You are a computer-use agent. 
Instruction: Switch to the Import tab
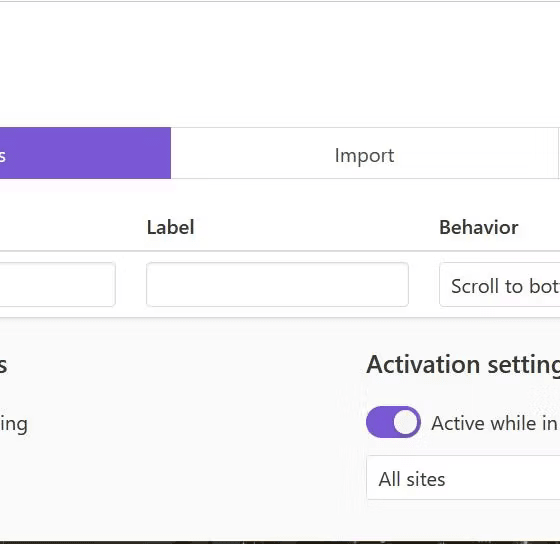[364, 153]
